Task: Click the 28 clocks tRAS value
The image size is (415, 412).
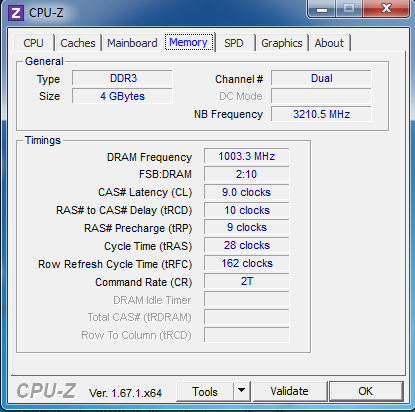Action: (247, 245)
